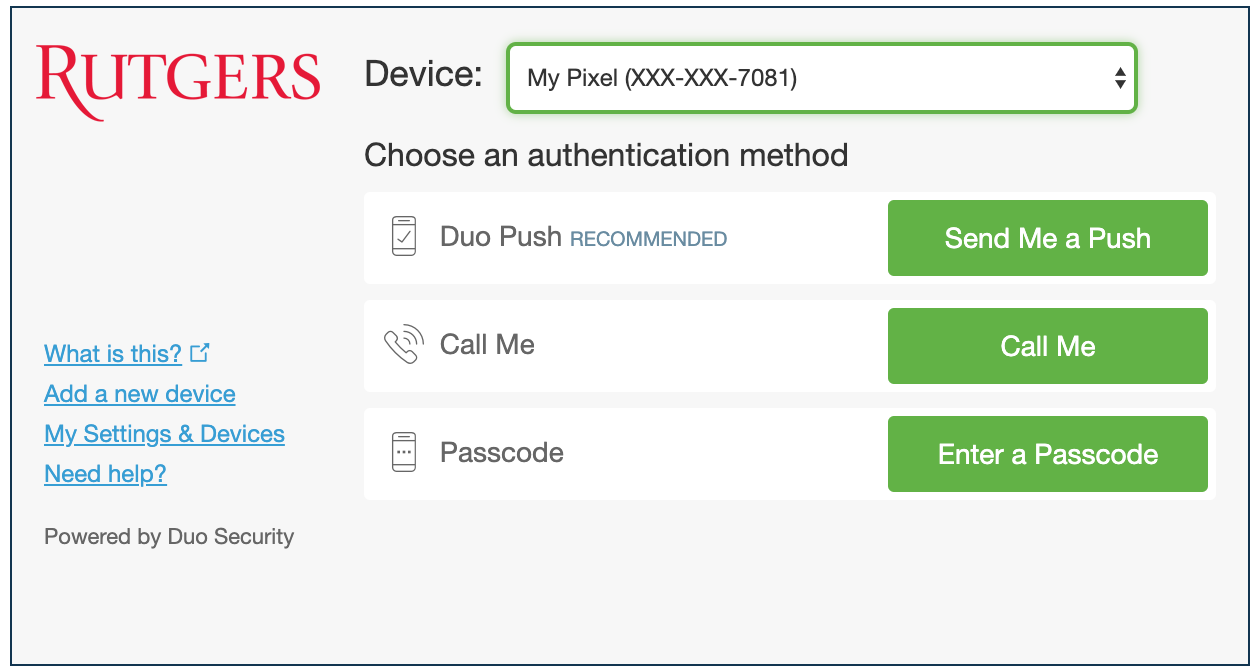
Task: Click the Enter a Passcode button
Action: click(x=1048, y=453)
